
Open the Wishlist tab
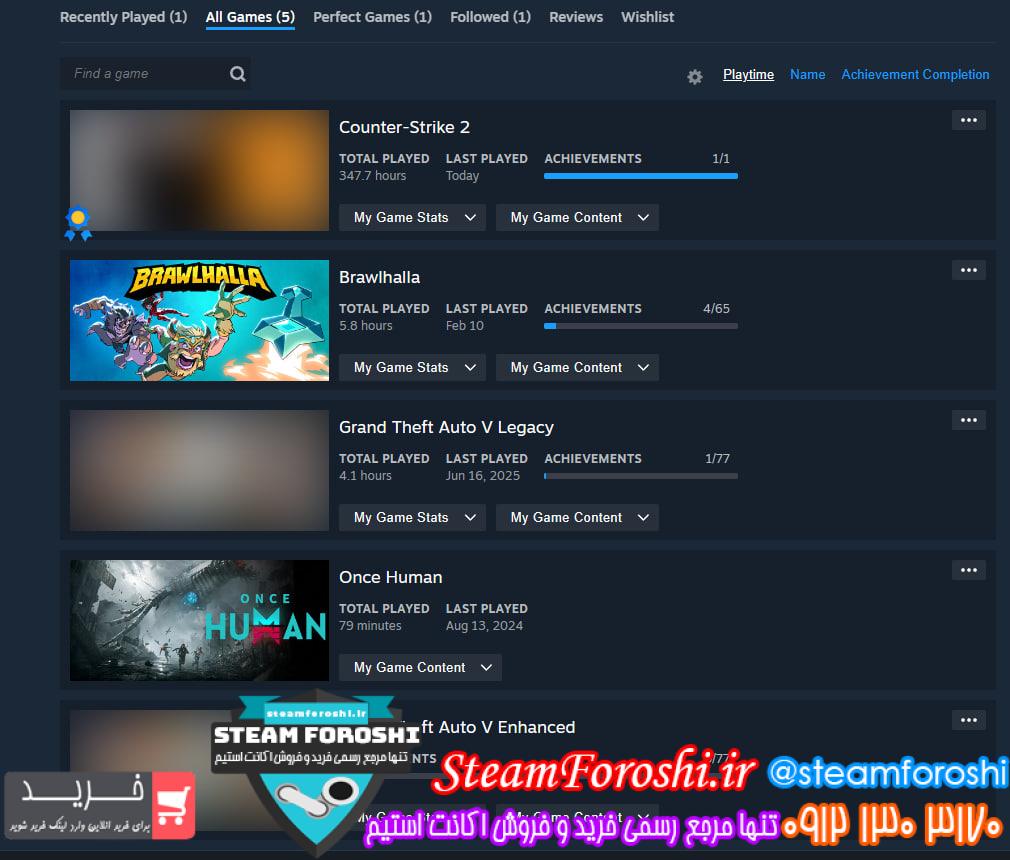click(647, 17)
